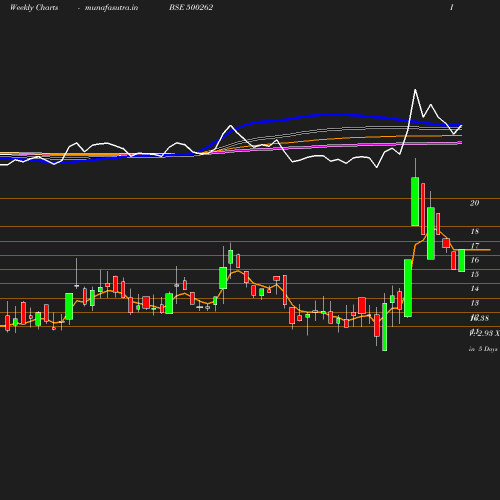This screenshot has height=500, width=500.
Task: Click the last green candle of the chart
Action: (462, 261)
